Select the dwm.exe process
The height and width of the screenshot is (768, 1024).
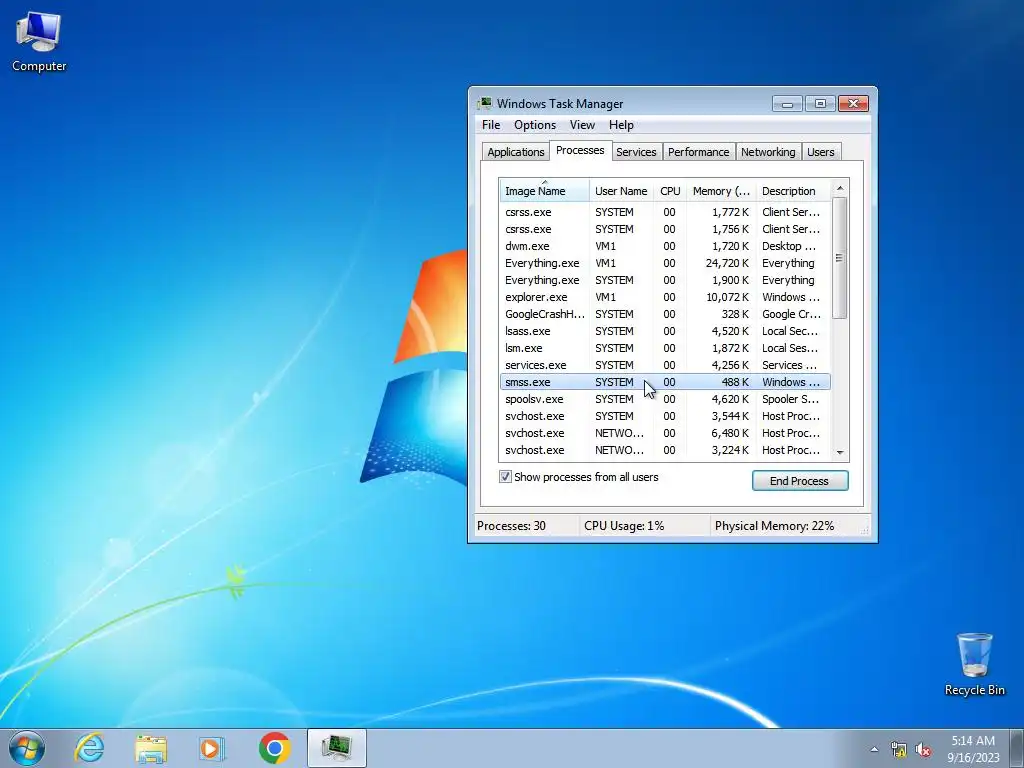(665, 246)
